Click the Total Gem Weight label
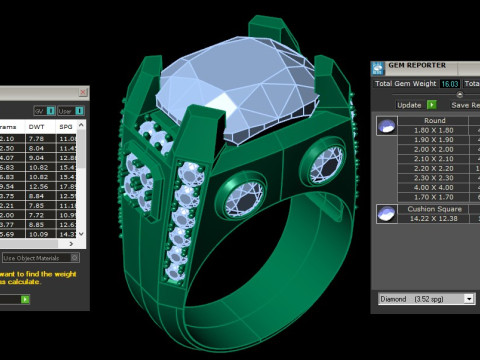The height and width of the screenshot is (360, 480). [x=405, y=84]
